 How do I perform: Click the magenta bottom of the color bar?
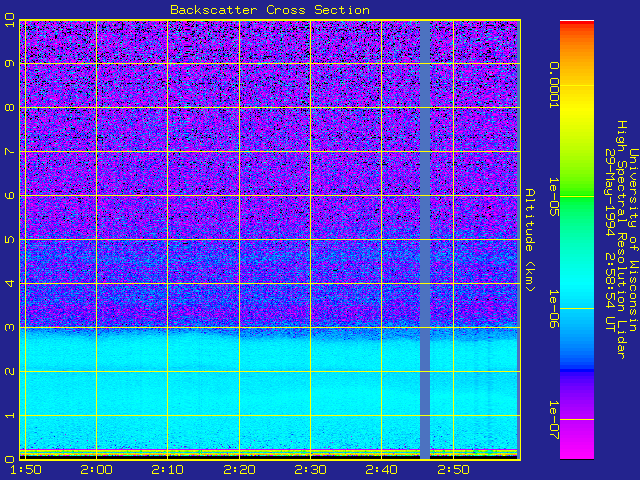pyautogui.click(x=577, y=447)
